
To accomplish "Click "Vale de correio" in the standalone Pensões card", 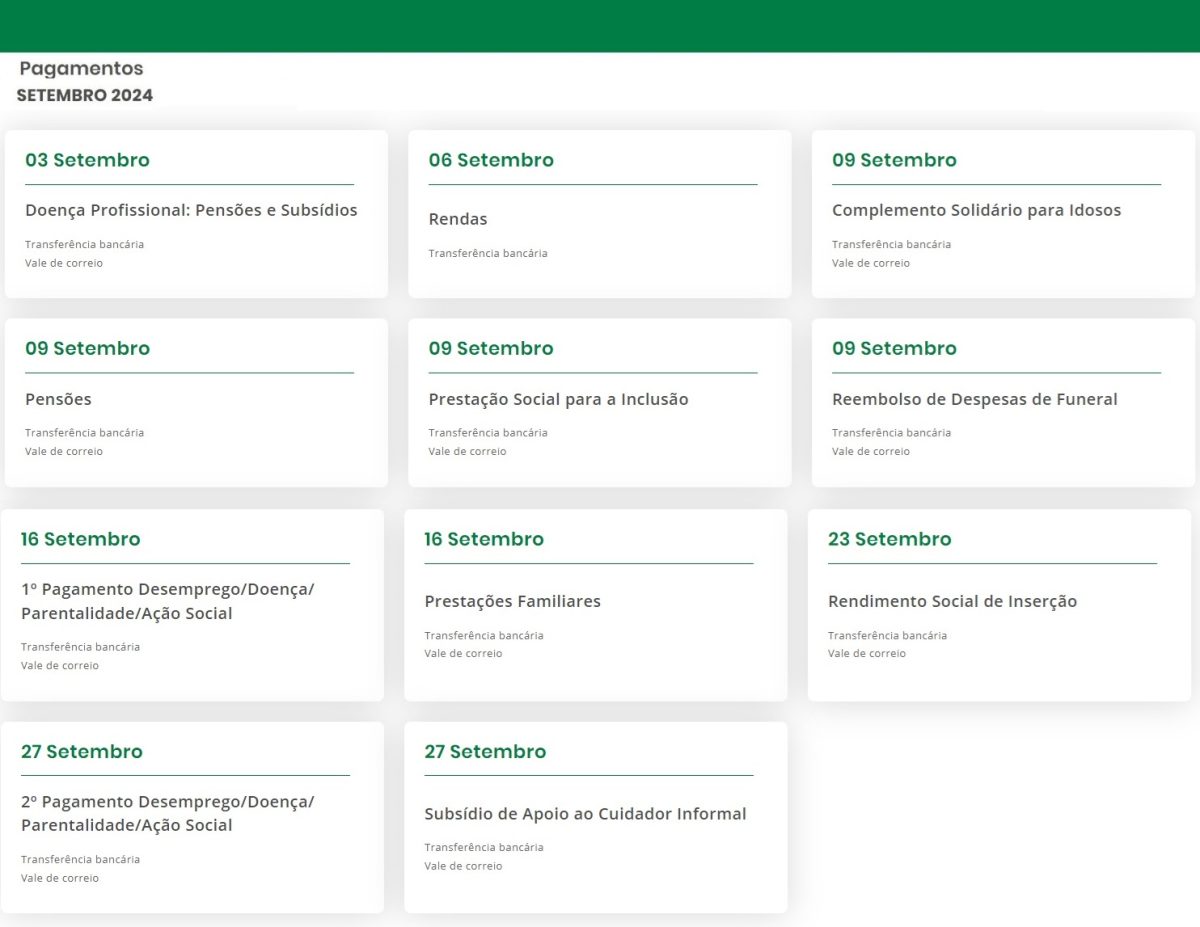I will point(64,451).
